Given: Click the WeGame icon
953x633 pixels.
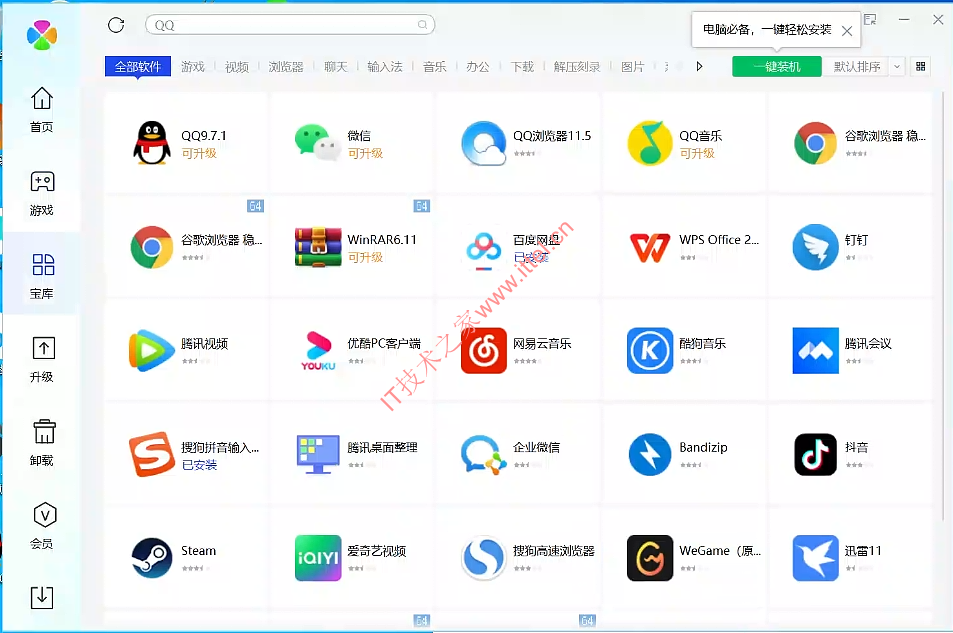Looking at the screenshot, I should (650, 558).
